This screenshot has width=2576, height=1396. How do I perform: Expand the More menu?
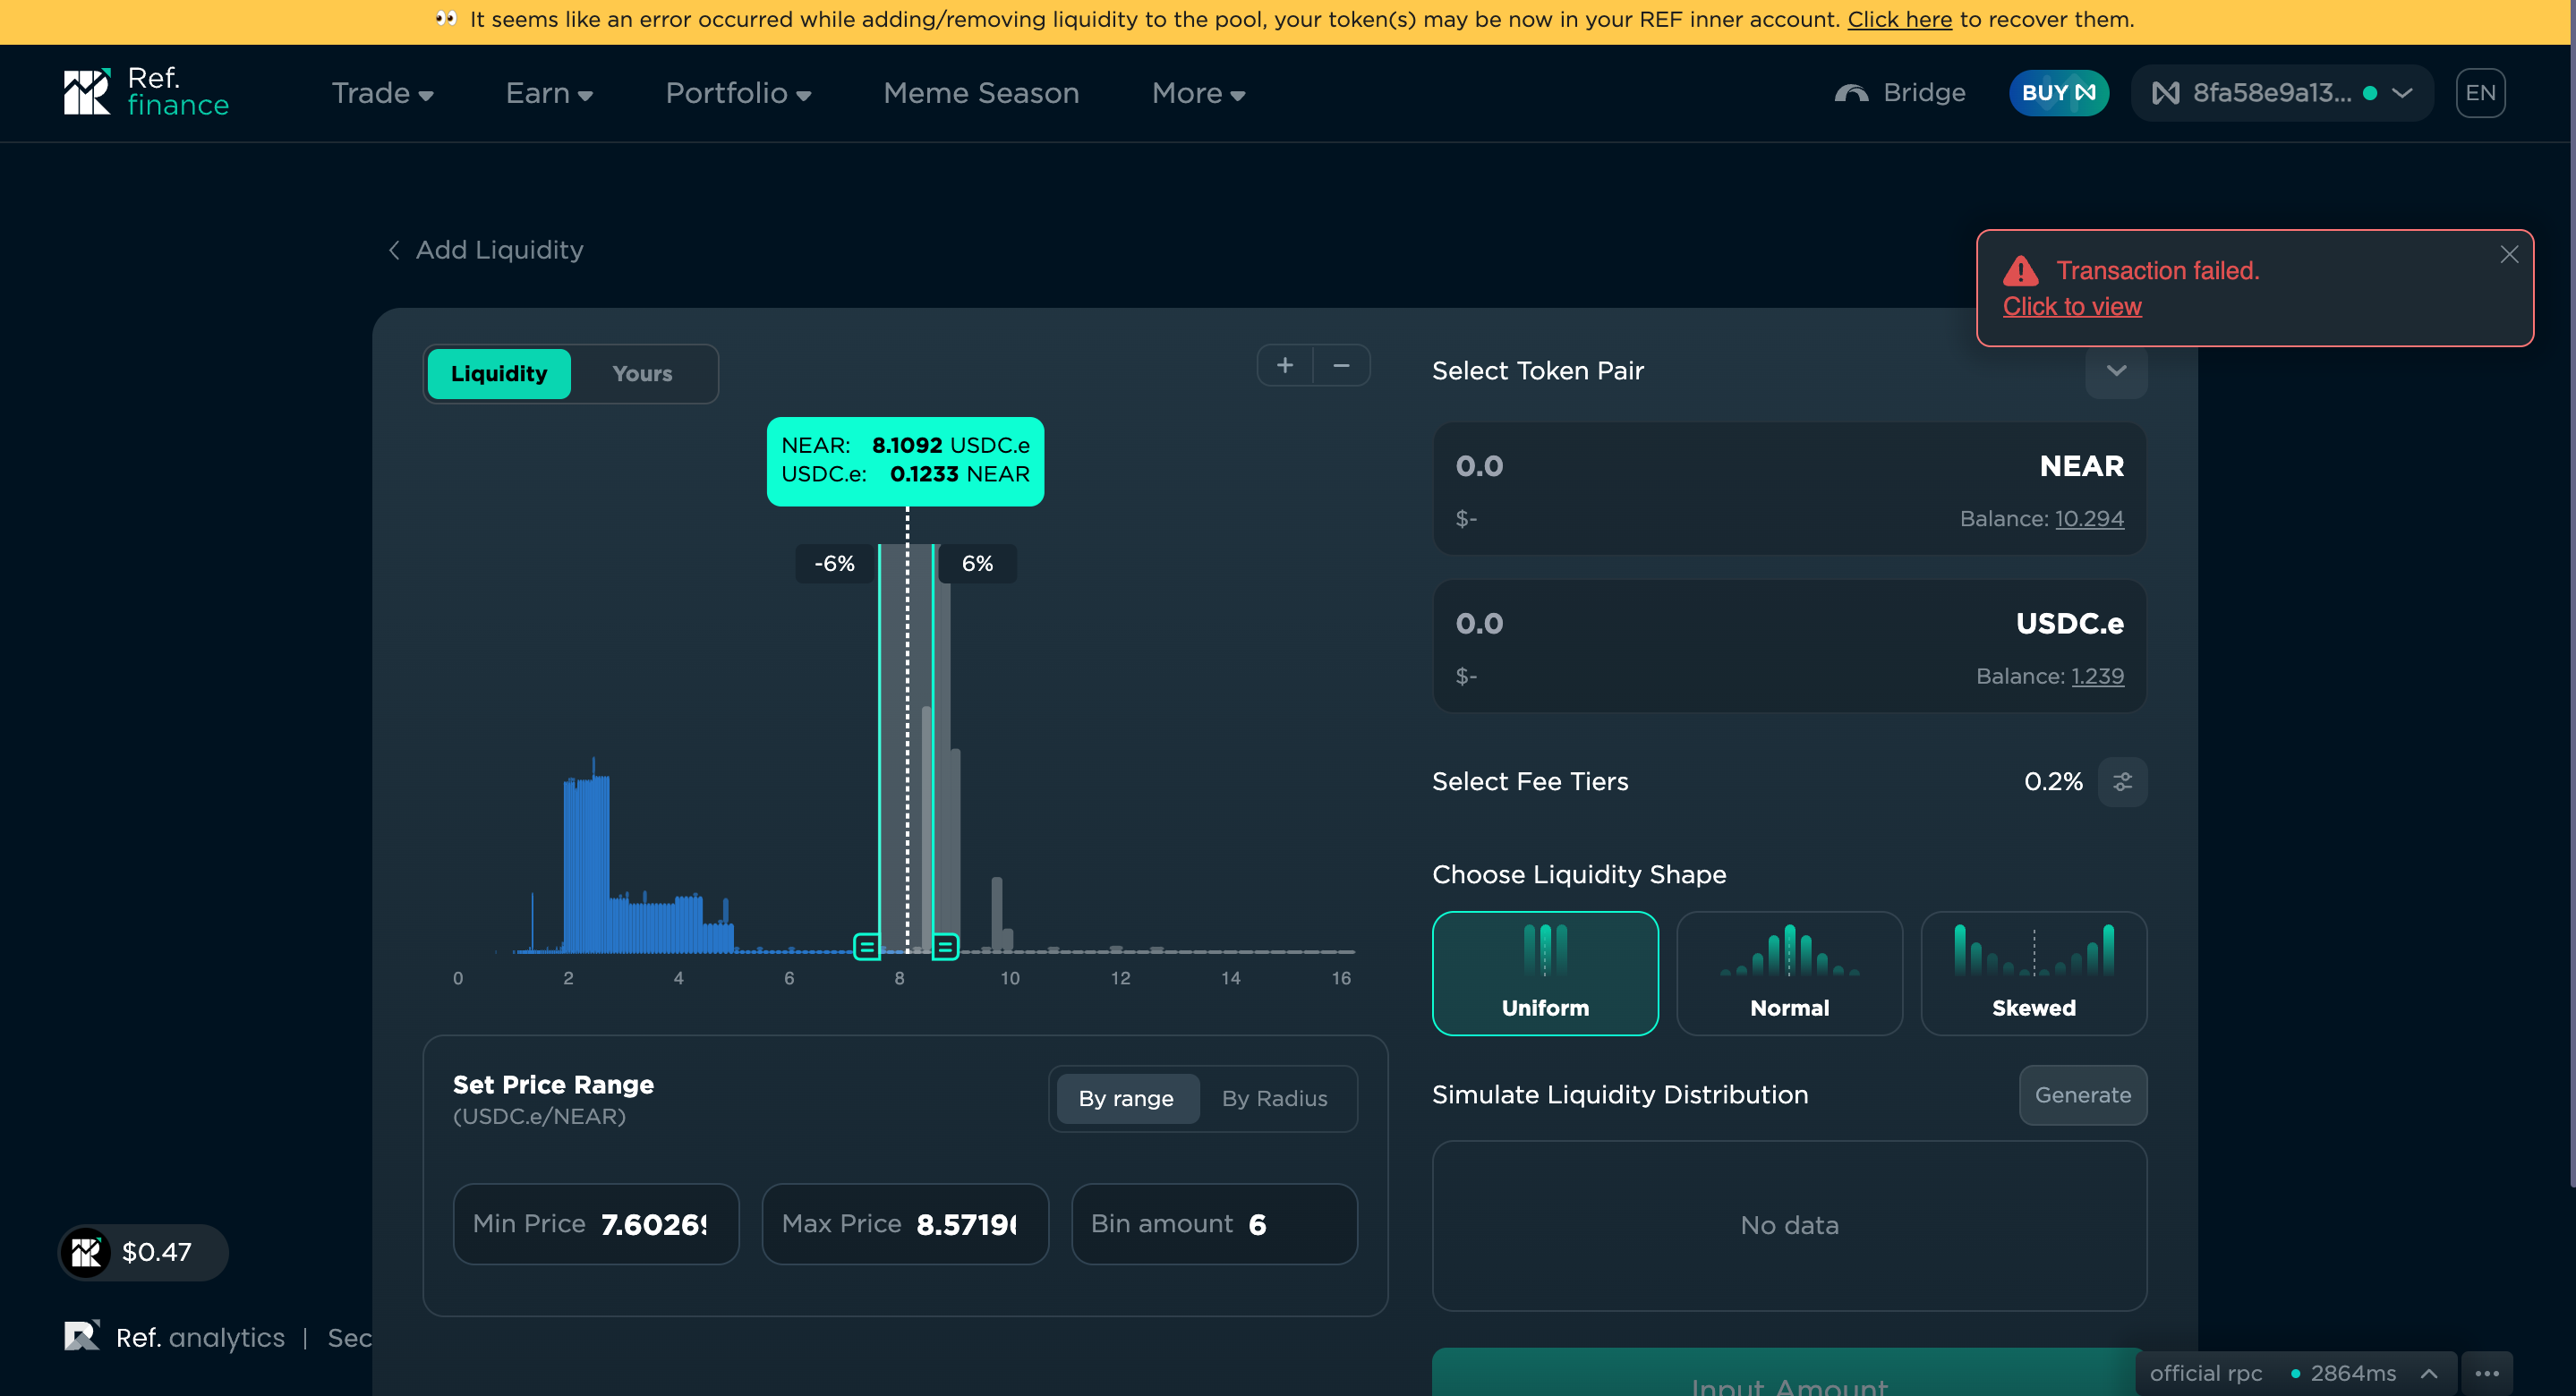[1198, 93]
